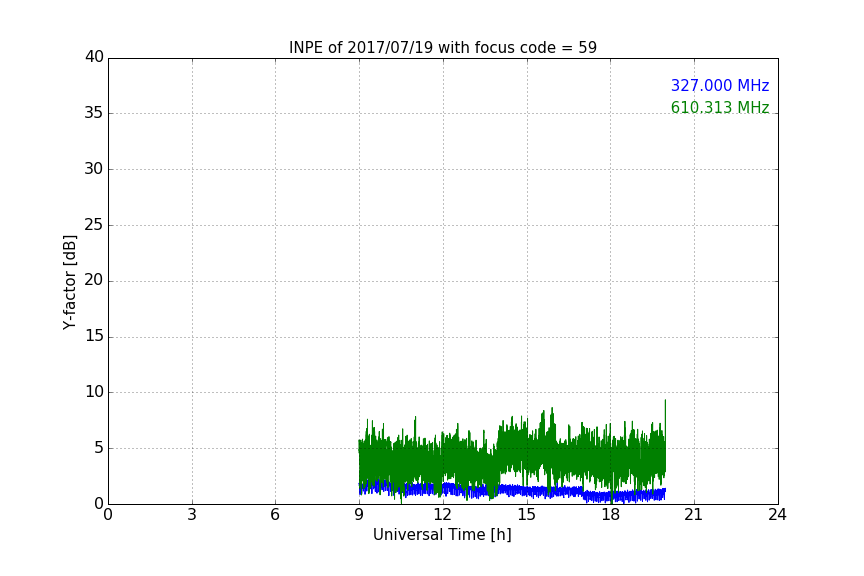Click the y-axis tick label 5

coord(99,448)
